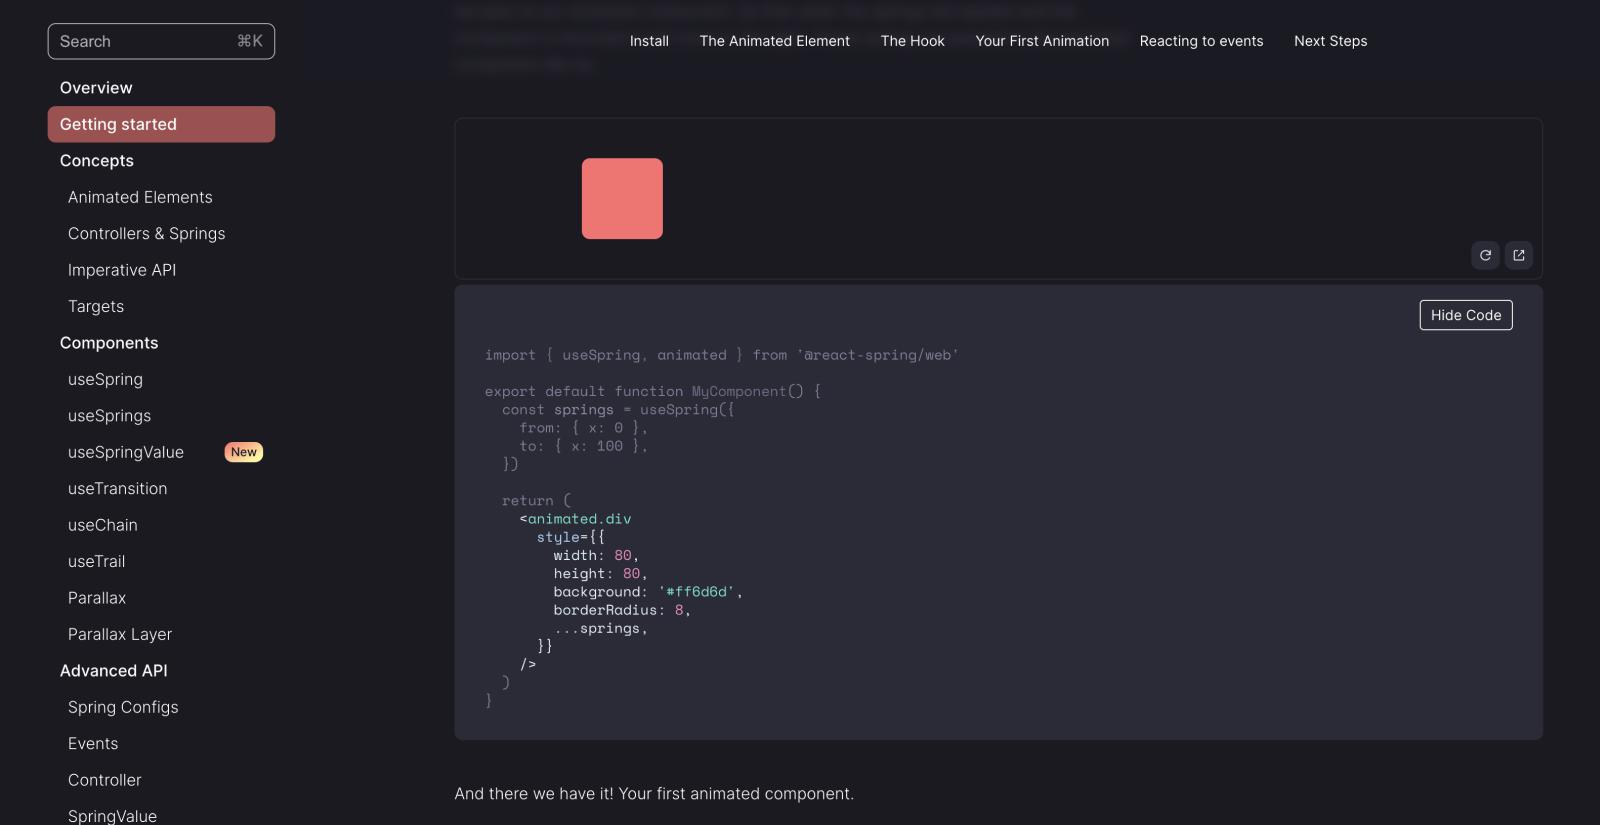Click the coral animated square
Image resolution: width=1600 pixels, height=825 pixels.
click(x=622, y=198)
